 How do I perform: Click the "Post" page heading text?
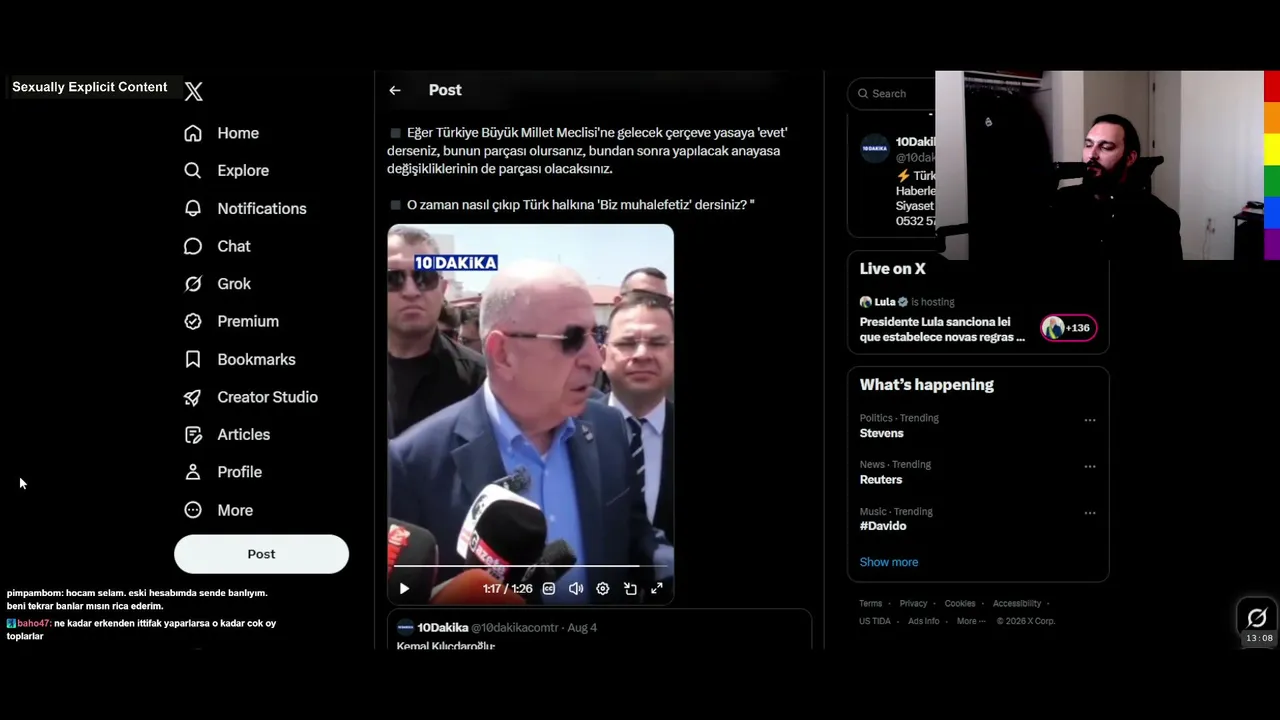pos(445,90)
